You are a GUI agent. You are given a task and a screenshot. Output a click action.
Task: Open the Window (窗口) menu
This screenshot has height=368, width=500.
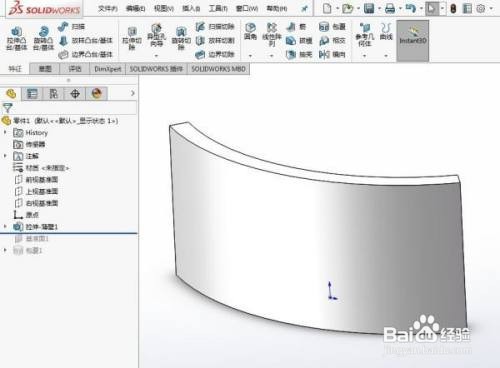tap(247, 9)
